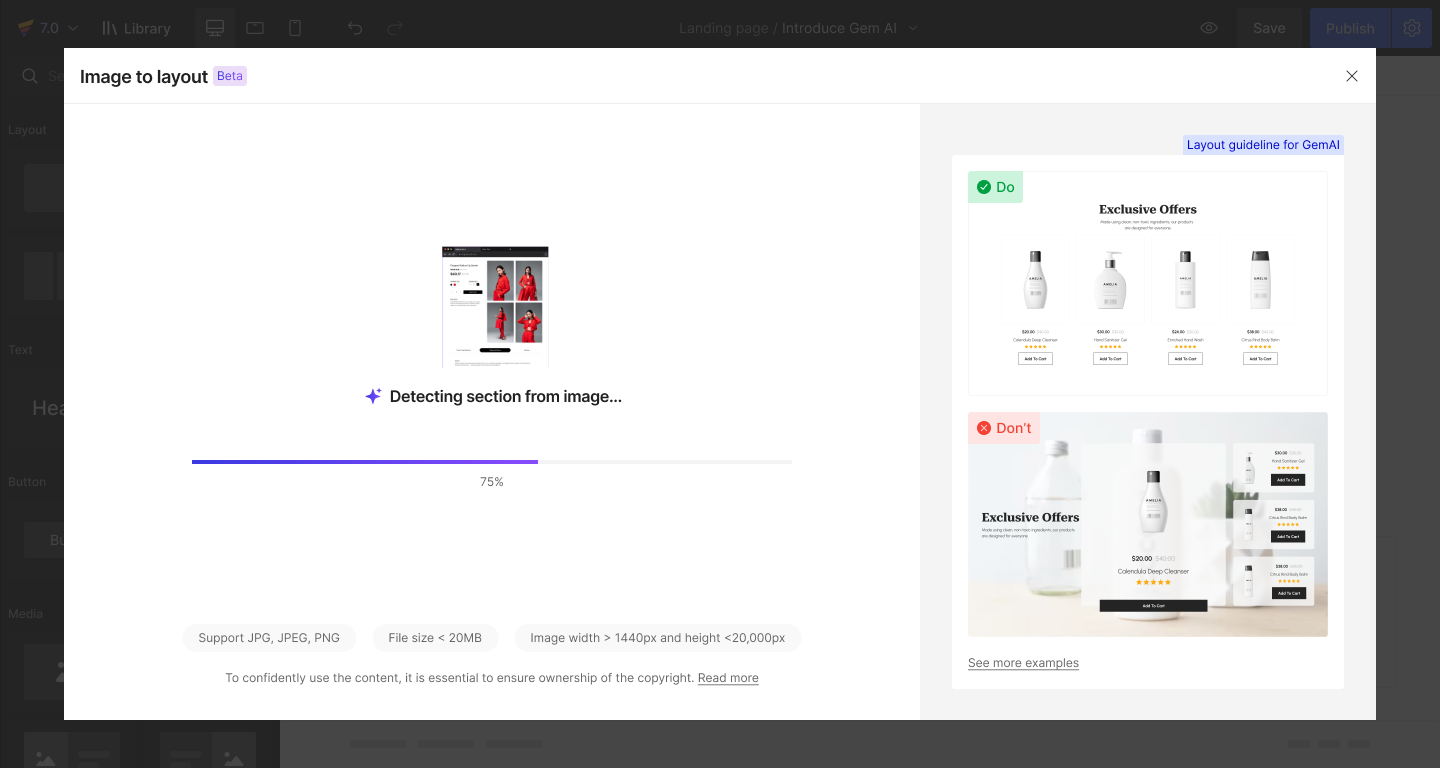Click the Layout guideline for GemAI label
The width and height of the screenshot is (1440, 768).
point(1263,145)
